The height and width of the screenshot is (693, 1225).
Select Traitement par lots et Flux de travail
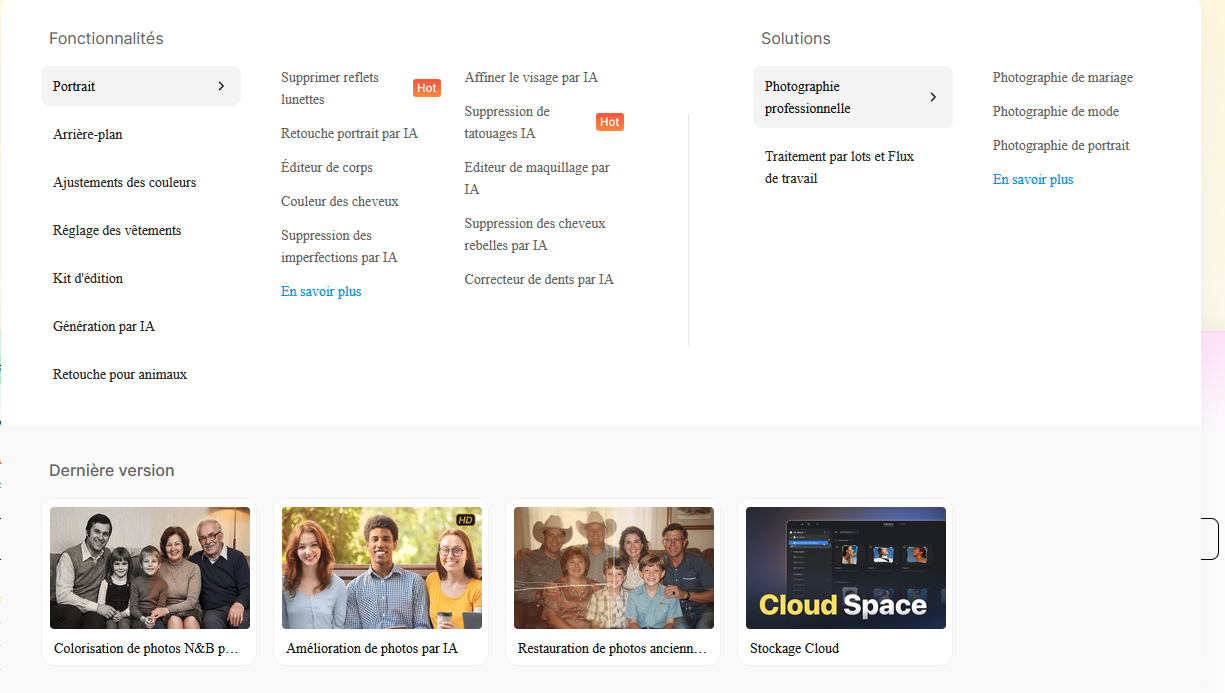(x=840, y=167)
